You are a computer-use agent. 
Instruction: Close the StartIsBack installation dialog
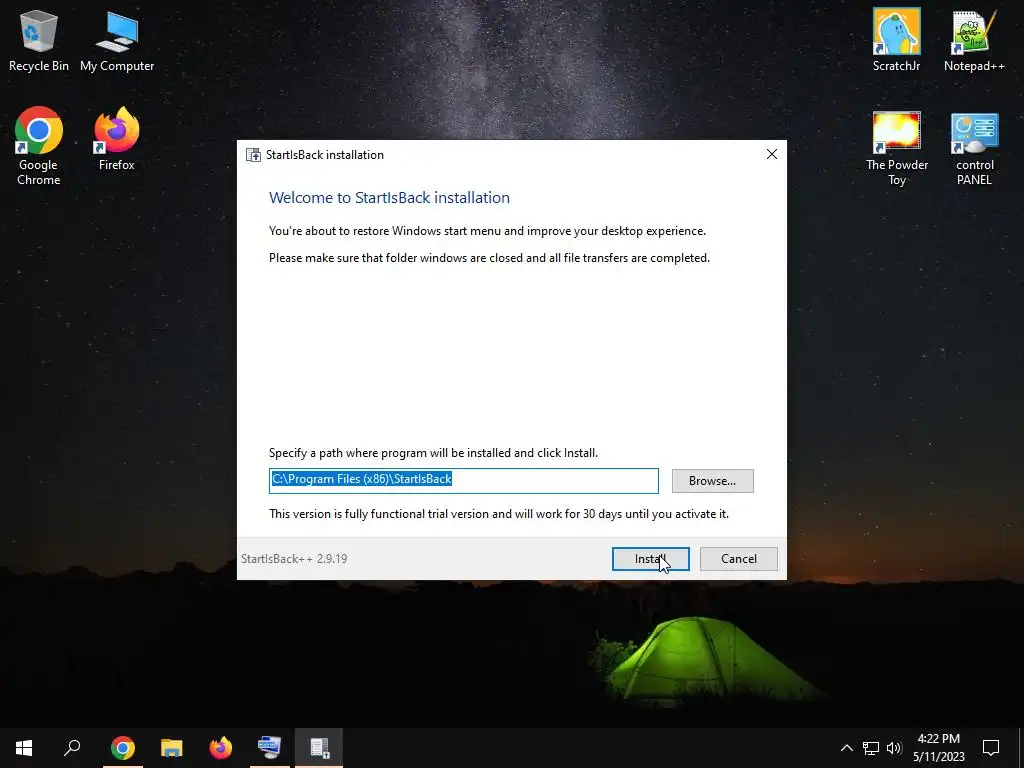(772, 154)
